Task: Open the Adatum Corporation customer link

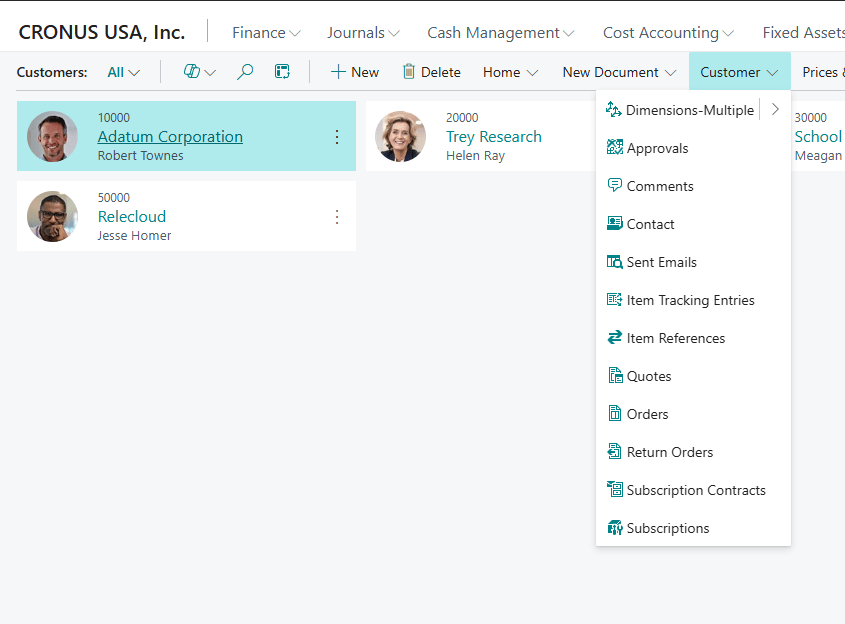Action: pyautogui.click(x=170, y=137)
